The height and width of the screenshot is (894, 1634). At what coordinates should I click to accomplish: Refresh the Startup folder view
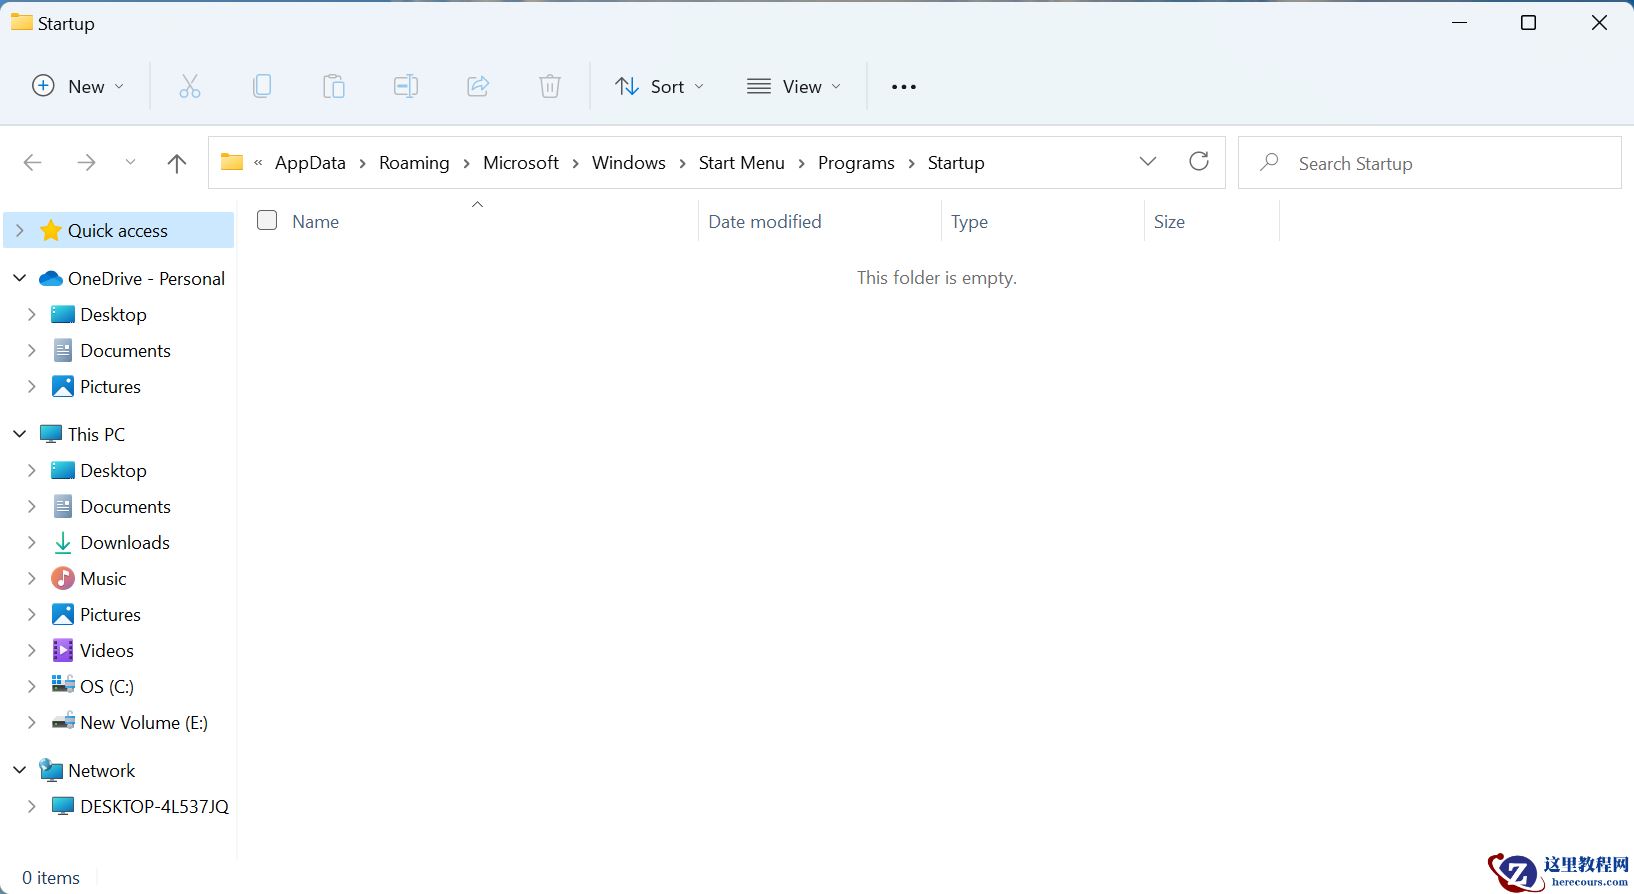[x=1198, y=162]
